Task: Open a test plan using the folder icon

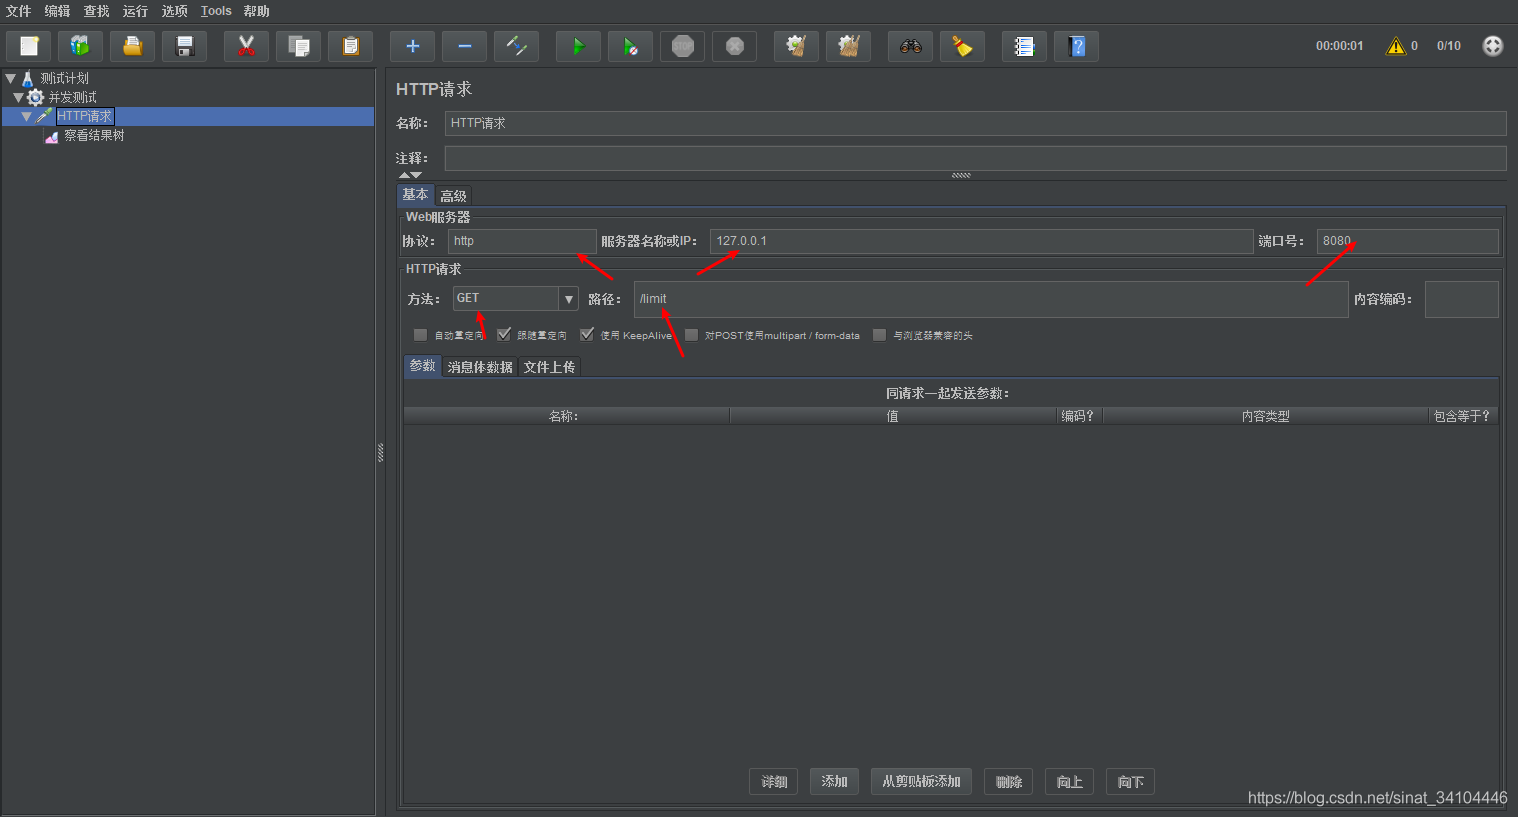Action: click(x=132, y=46)
